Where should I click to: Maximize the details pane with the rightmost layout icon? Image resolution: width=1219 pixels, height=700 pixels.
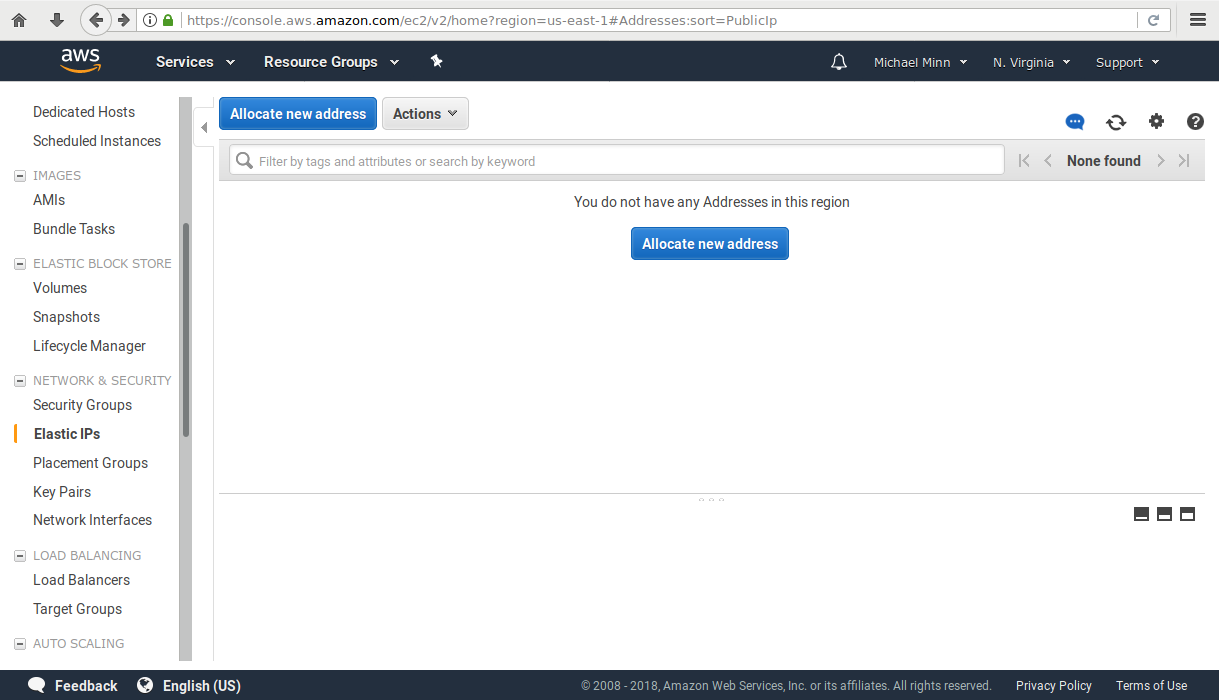pos(1188,514)
